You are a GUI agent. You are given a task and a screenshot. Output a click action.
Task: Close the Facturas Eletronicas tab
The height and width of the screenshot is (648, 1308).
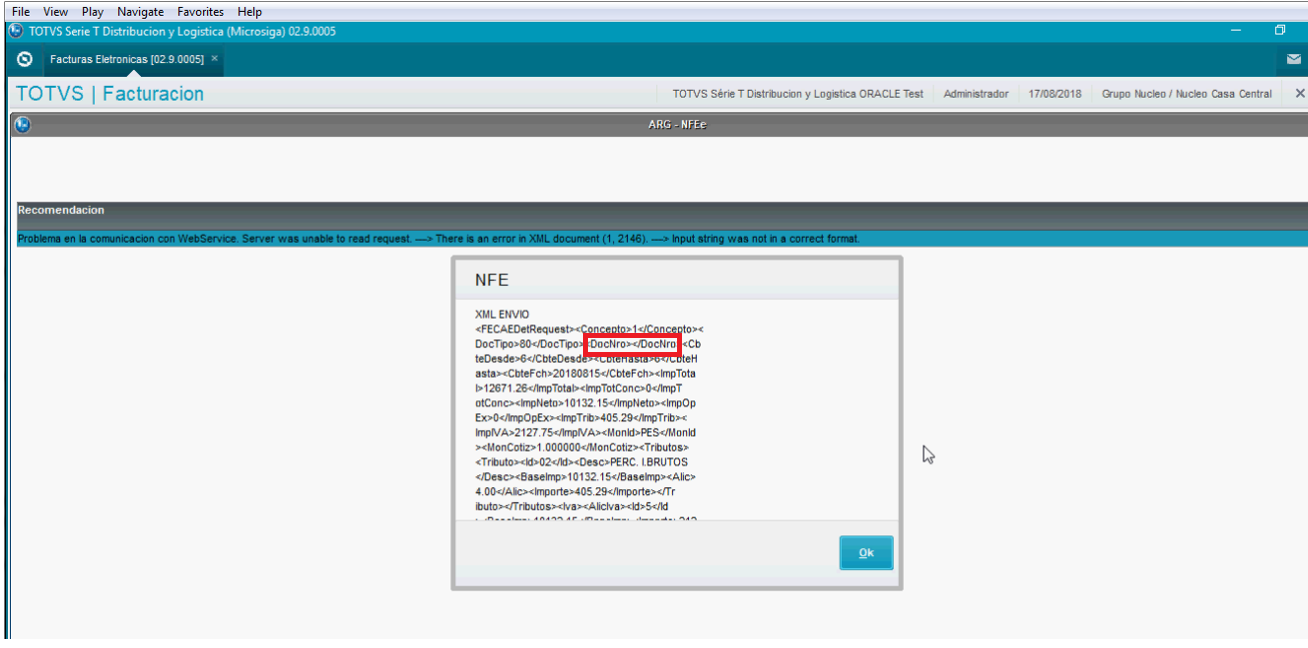[215, 59]
